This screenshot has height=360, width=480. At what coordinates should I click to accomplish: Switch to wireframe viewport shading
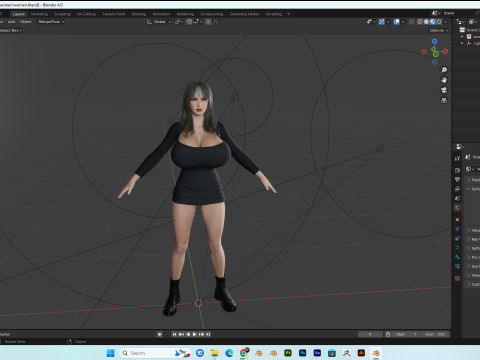(x=420, y=22)
